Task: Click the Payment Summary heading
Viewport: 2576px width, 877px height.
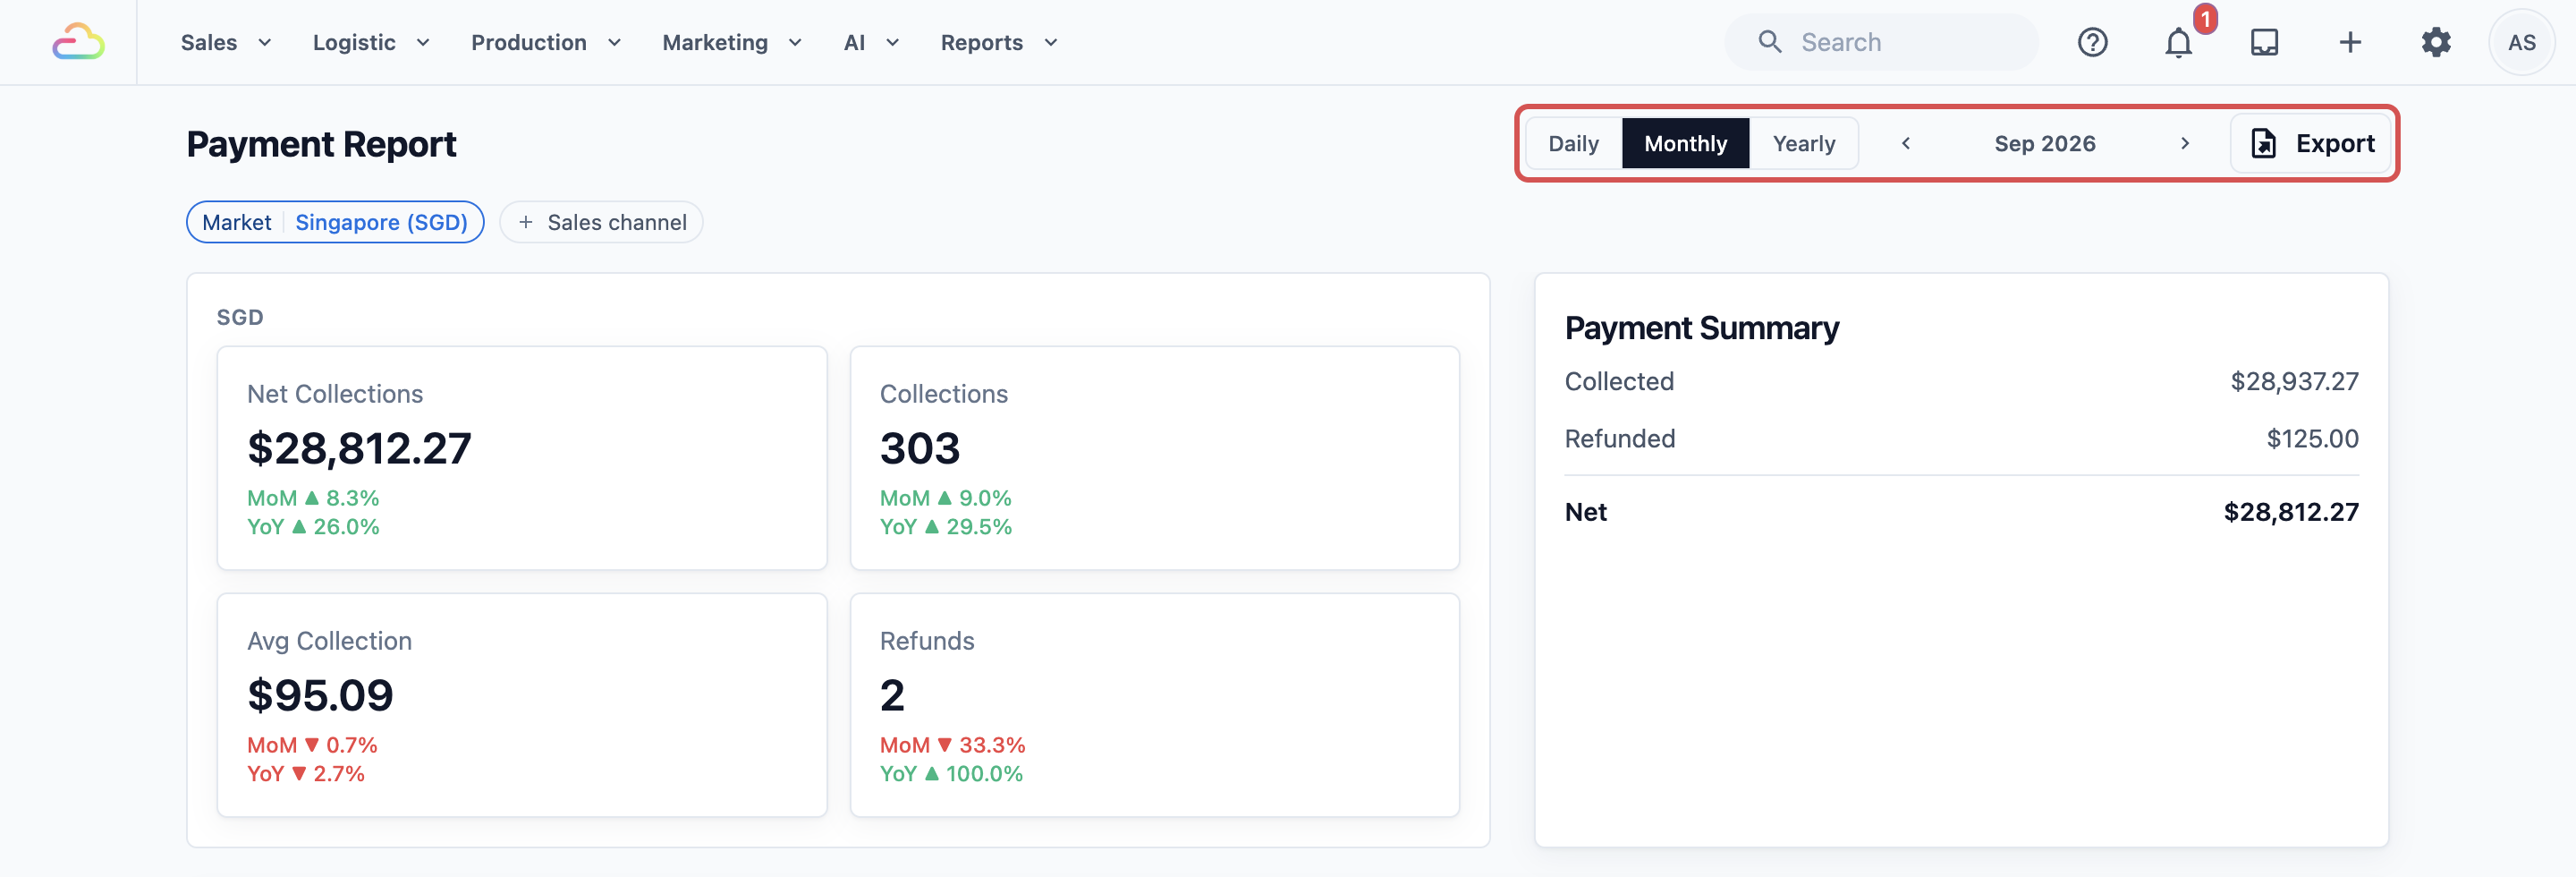Action: 1701,328
